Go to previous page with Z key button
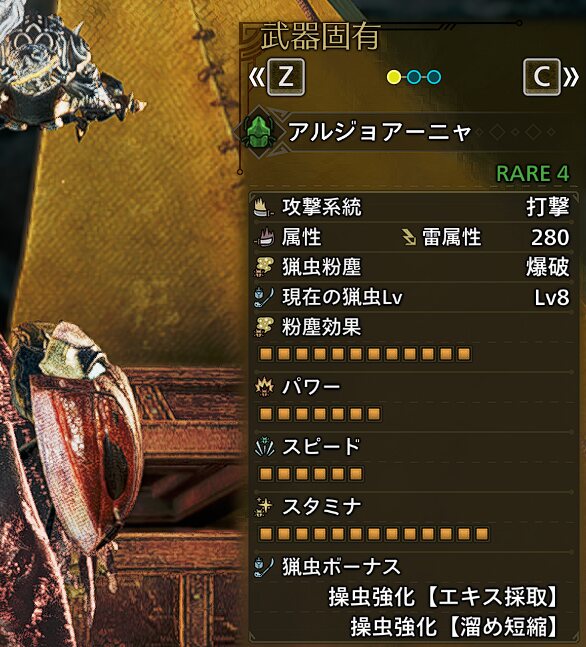Viewport: 586px width, 647px height. point(286,77)
